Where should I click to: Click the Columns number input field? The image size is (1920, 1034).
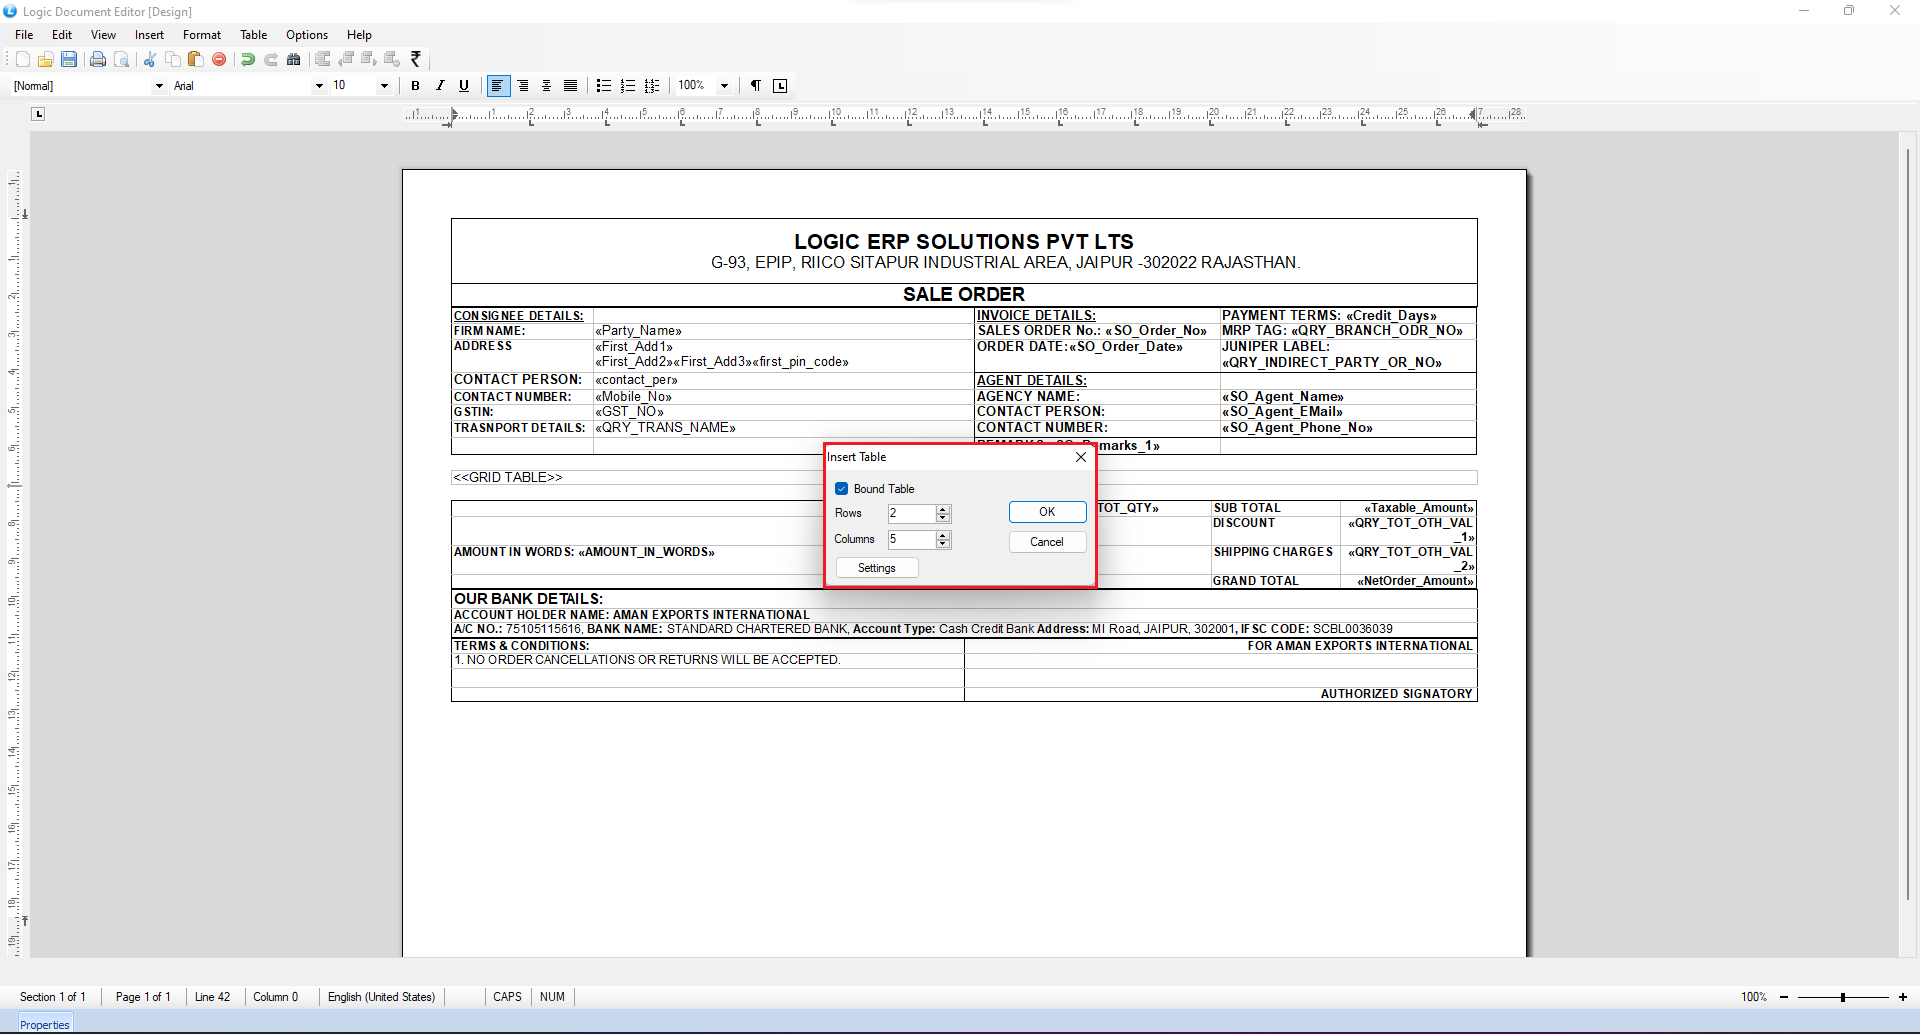[x=911, y=540]
